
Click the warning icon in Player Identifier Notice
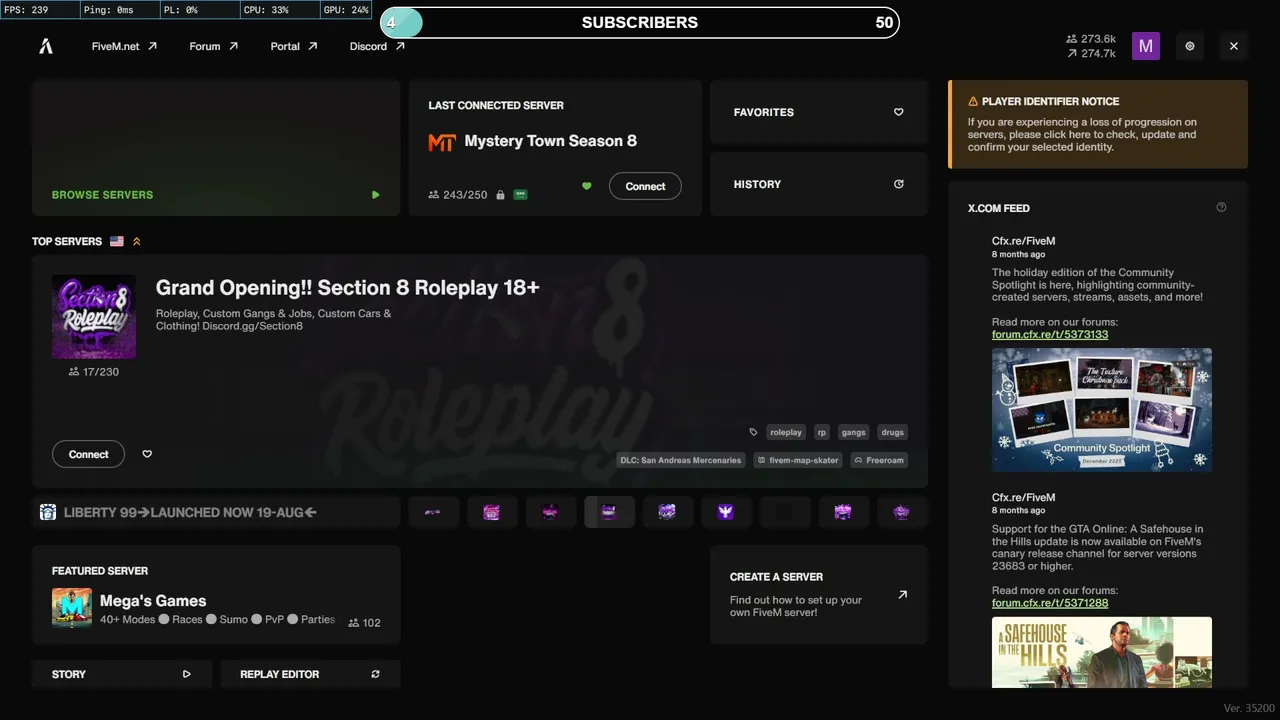973,101
